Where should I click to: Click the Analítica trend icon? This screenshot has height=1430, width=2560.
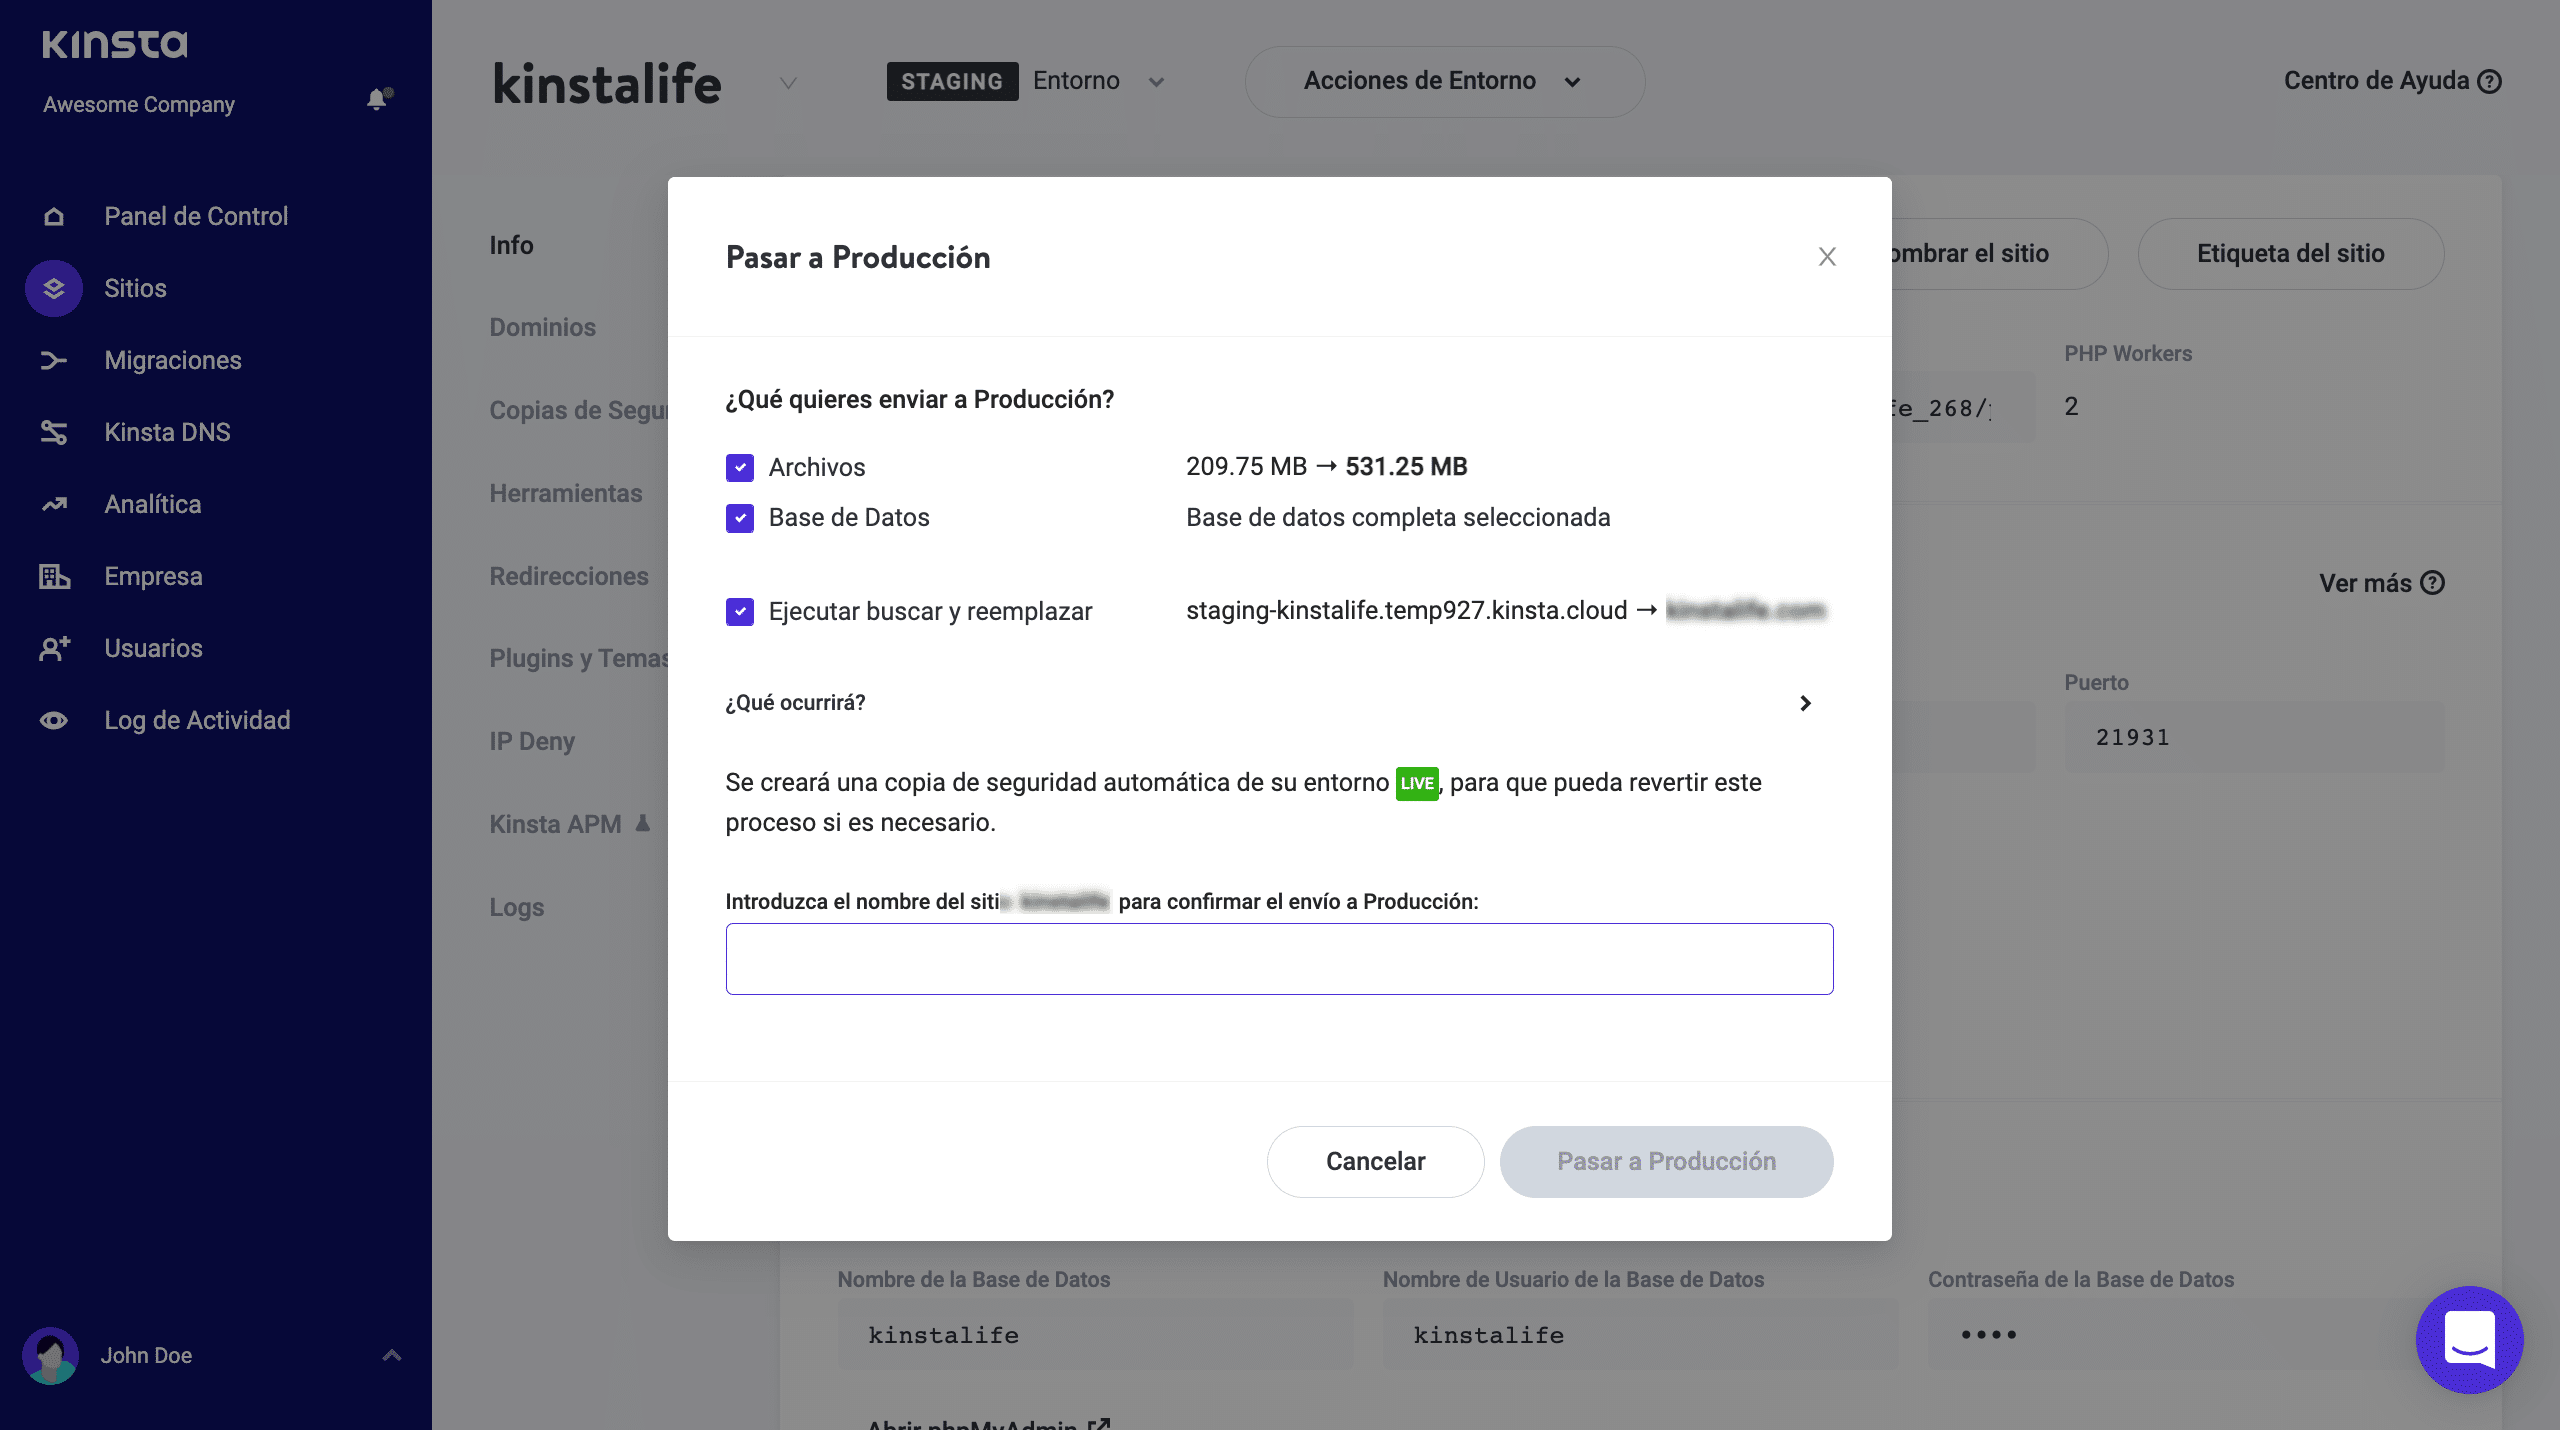[x=54, y=504]
